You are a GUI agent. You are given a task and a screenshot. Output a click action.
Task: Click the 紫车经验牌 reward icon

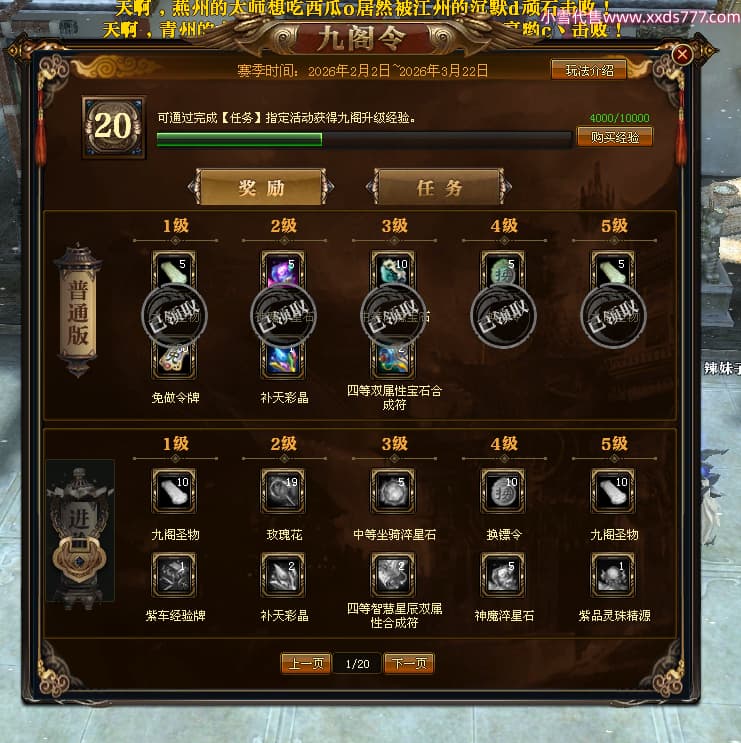[x=174, y=575]
